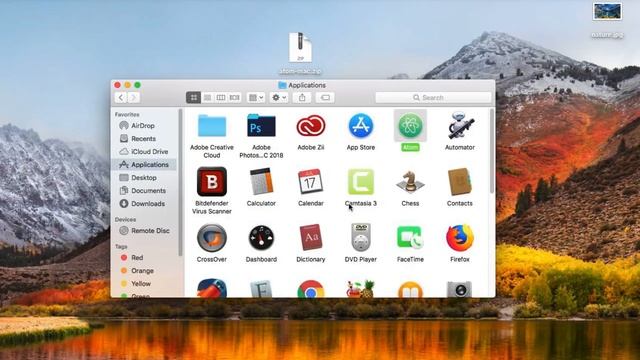Open Recents in the sidebar
The width and height of the screenshot is (640, 360).
point(145,139)
